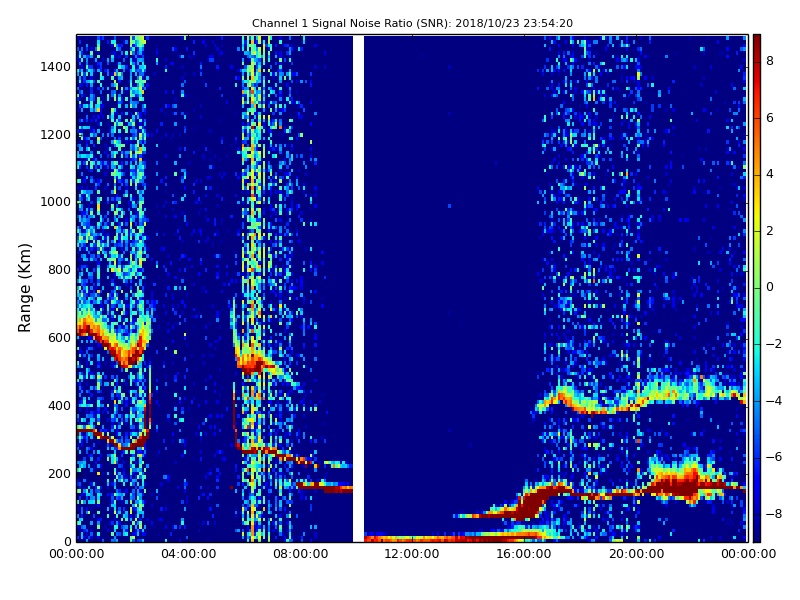
Task: Click the 20:00:00 time axis label
Action: pos(636,554)
